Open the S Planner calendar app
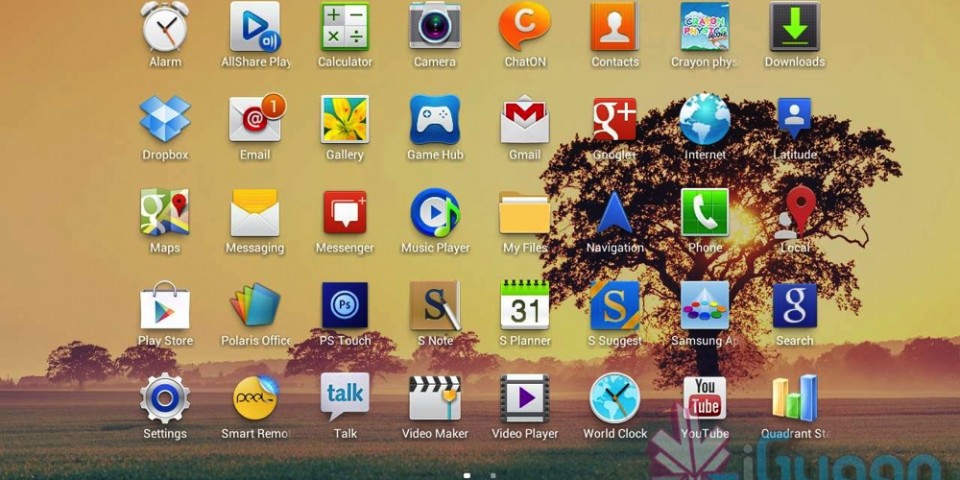 525,306
